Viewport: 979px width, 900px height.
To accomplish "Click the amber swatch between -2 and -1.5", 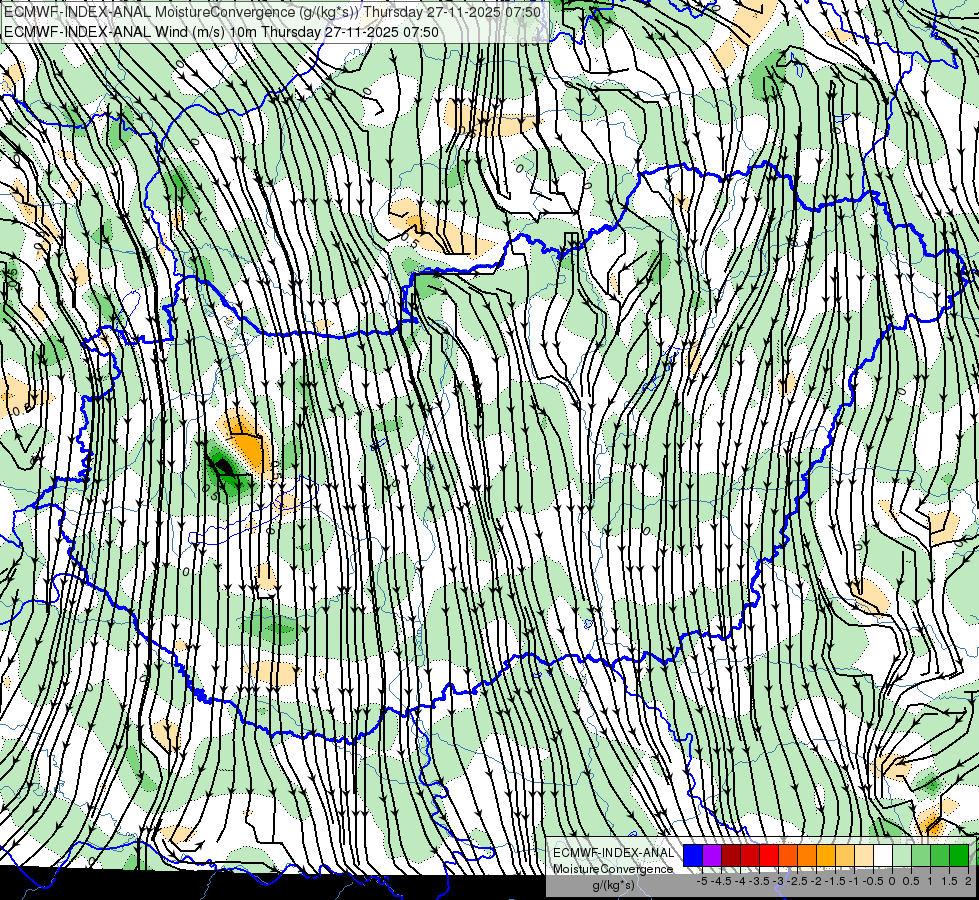I will click(x=826, y=856).
